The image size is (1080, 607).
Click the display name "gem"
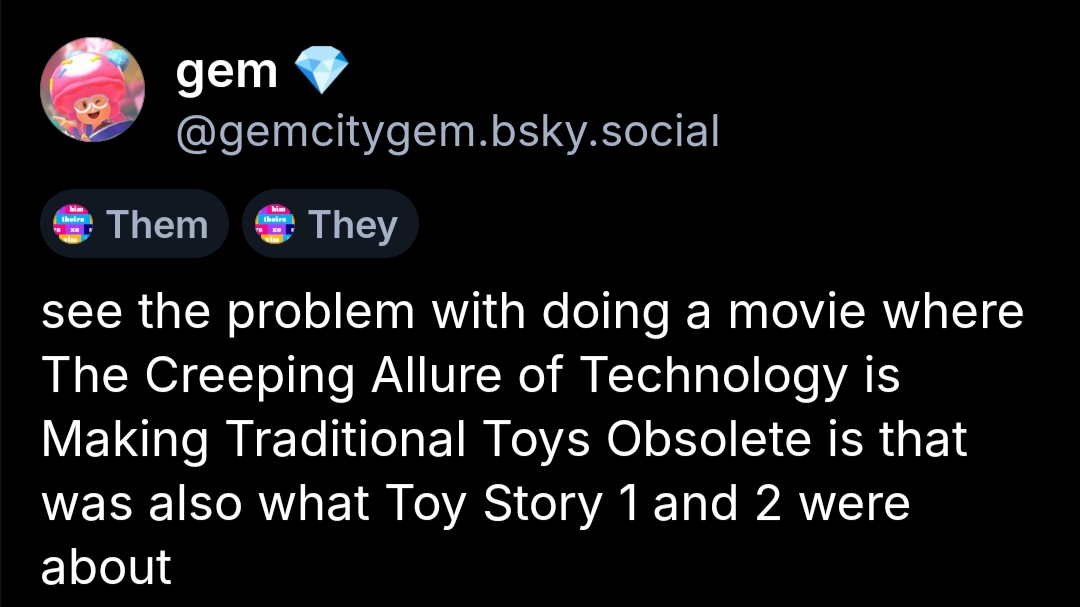(227, 72)
